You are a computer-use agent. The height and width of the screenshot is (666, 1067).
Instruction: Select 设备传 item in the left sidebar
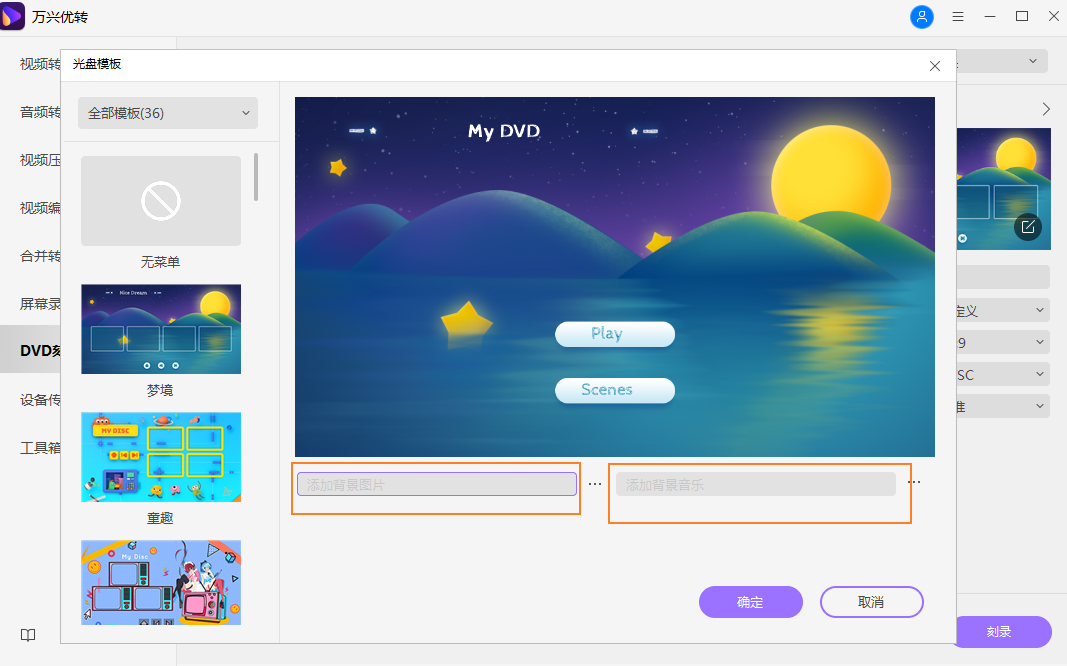click(40, 399)
